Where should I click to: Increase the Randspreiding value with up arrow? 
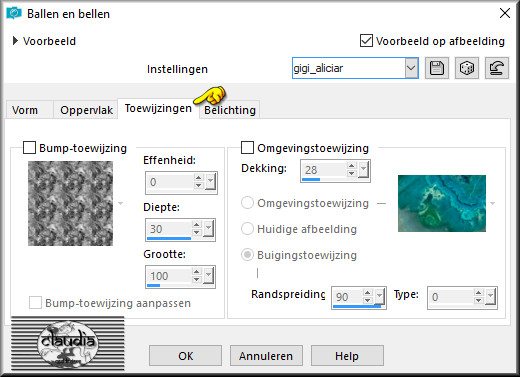(x=367, y=292)
